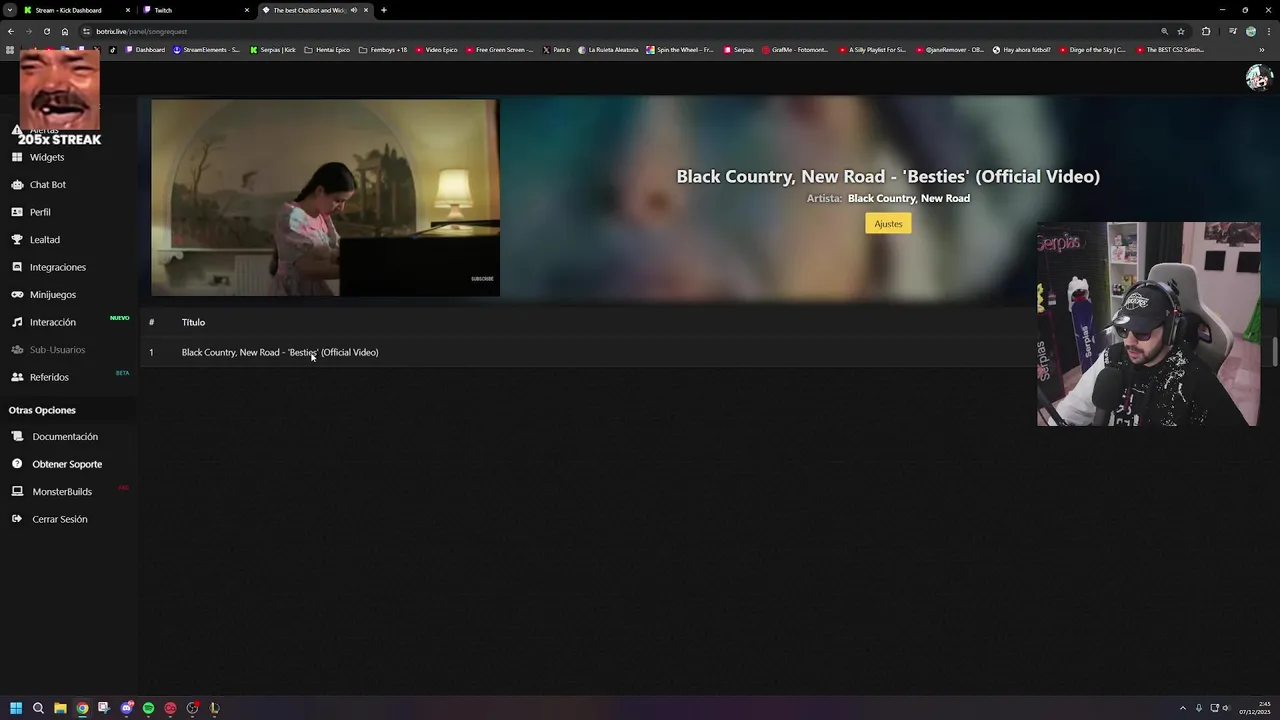Open File Explorer from the taskbar
Viewport: 1280px width, 720px height.
coord(60,708)
